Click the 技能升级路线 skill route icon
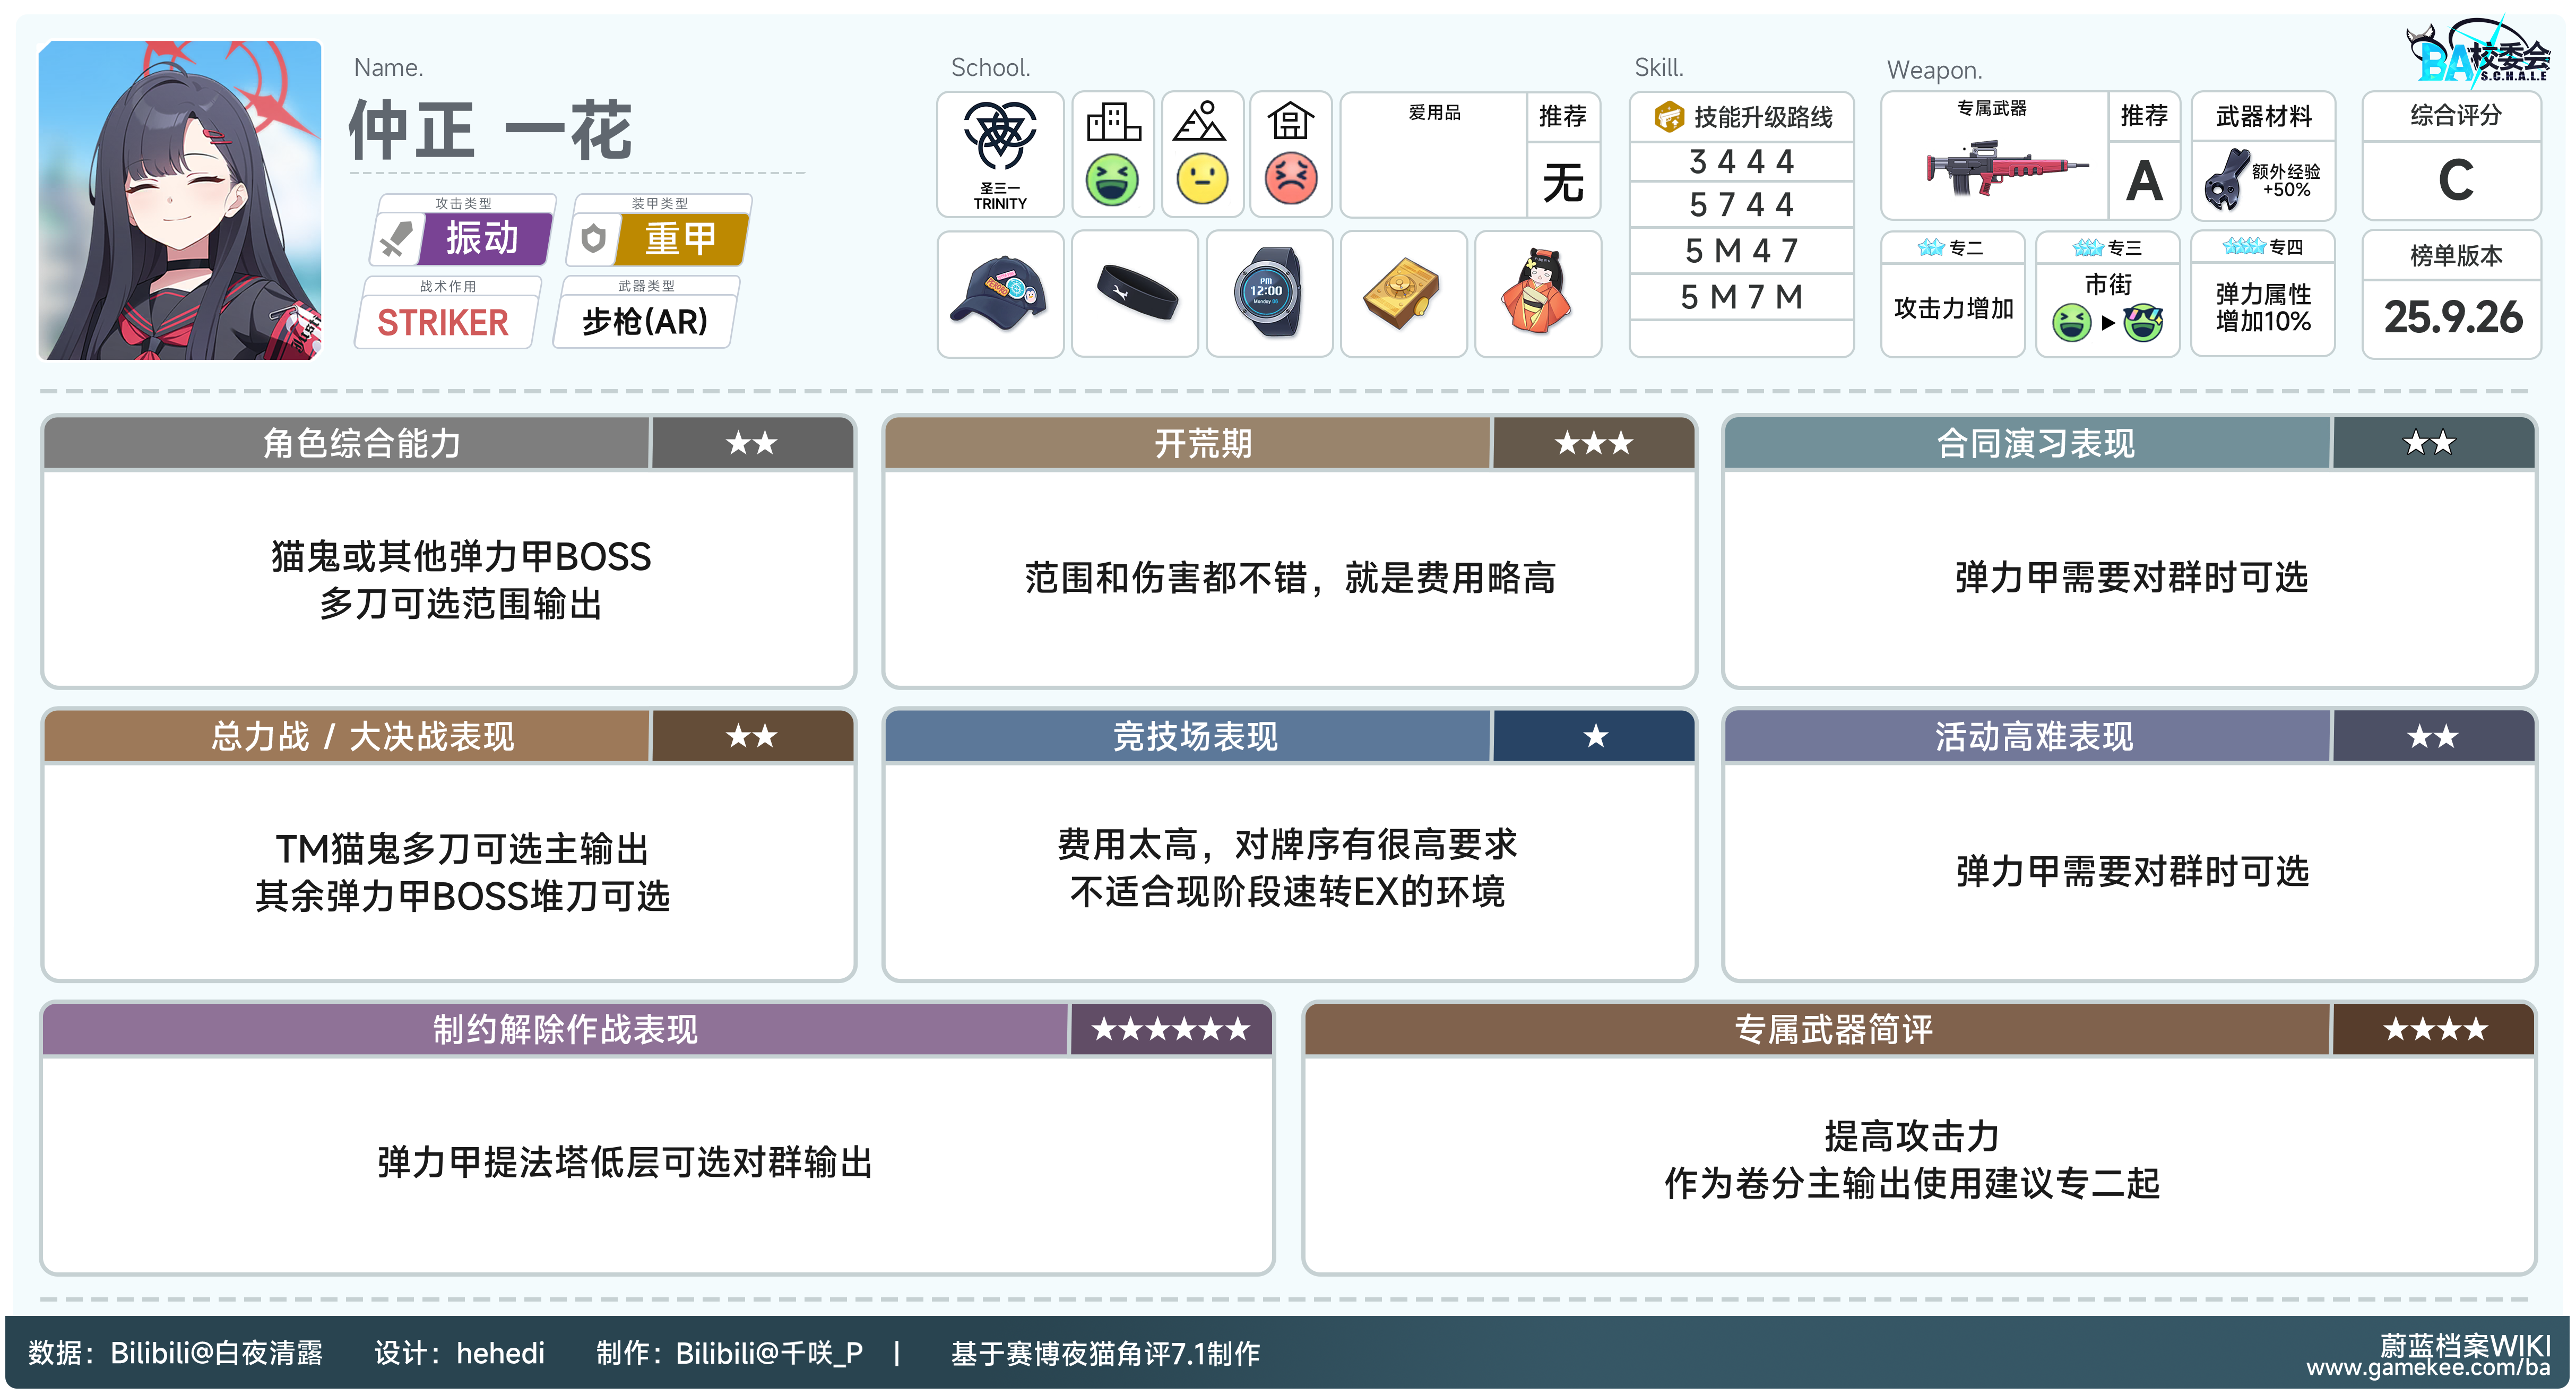 click(x=1668, y=117)
